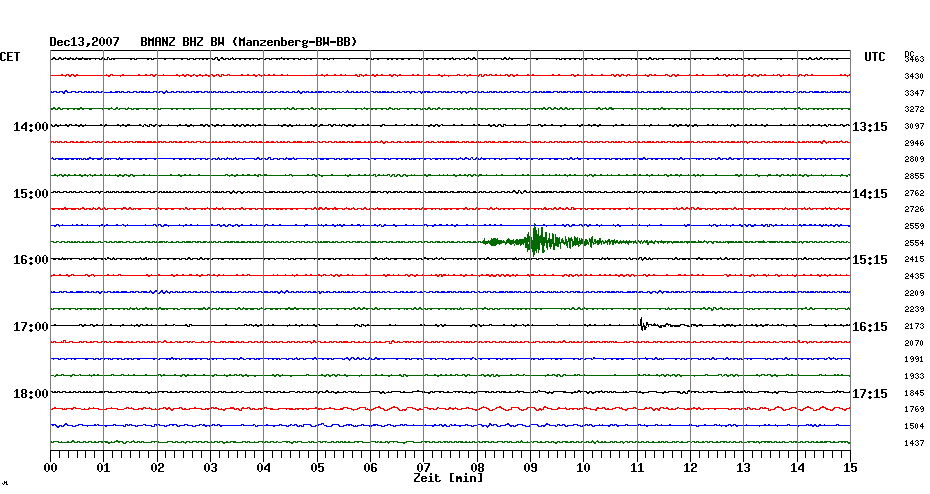Select DC value 2855
The image size is (930, 494).
(x=914, y=177)
